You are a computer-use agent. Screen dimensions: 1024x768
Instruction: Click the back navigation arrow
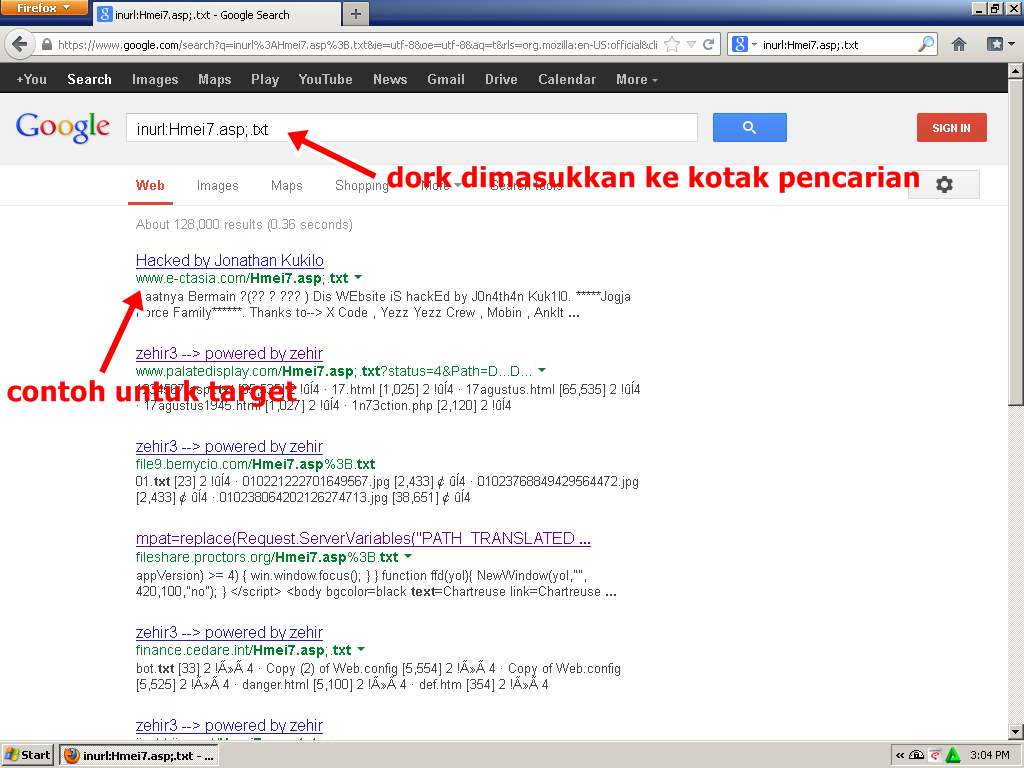pyautogui.click(x=20, y=45)
